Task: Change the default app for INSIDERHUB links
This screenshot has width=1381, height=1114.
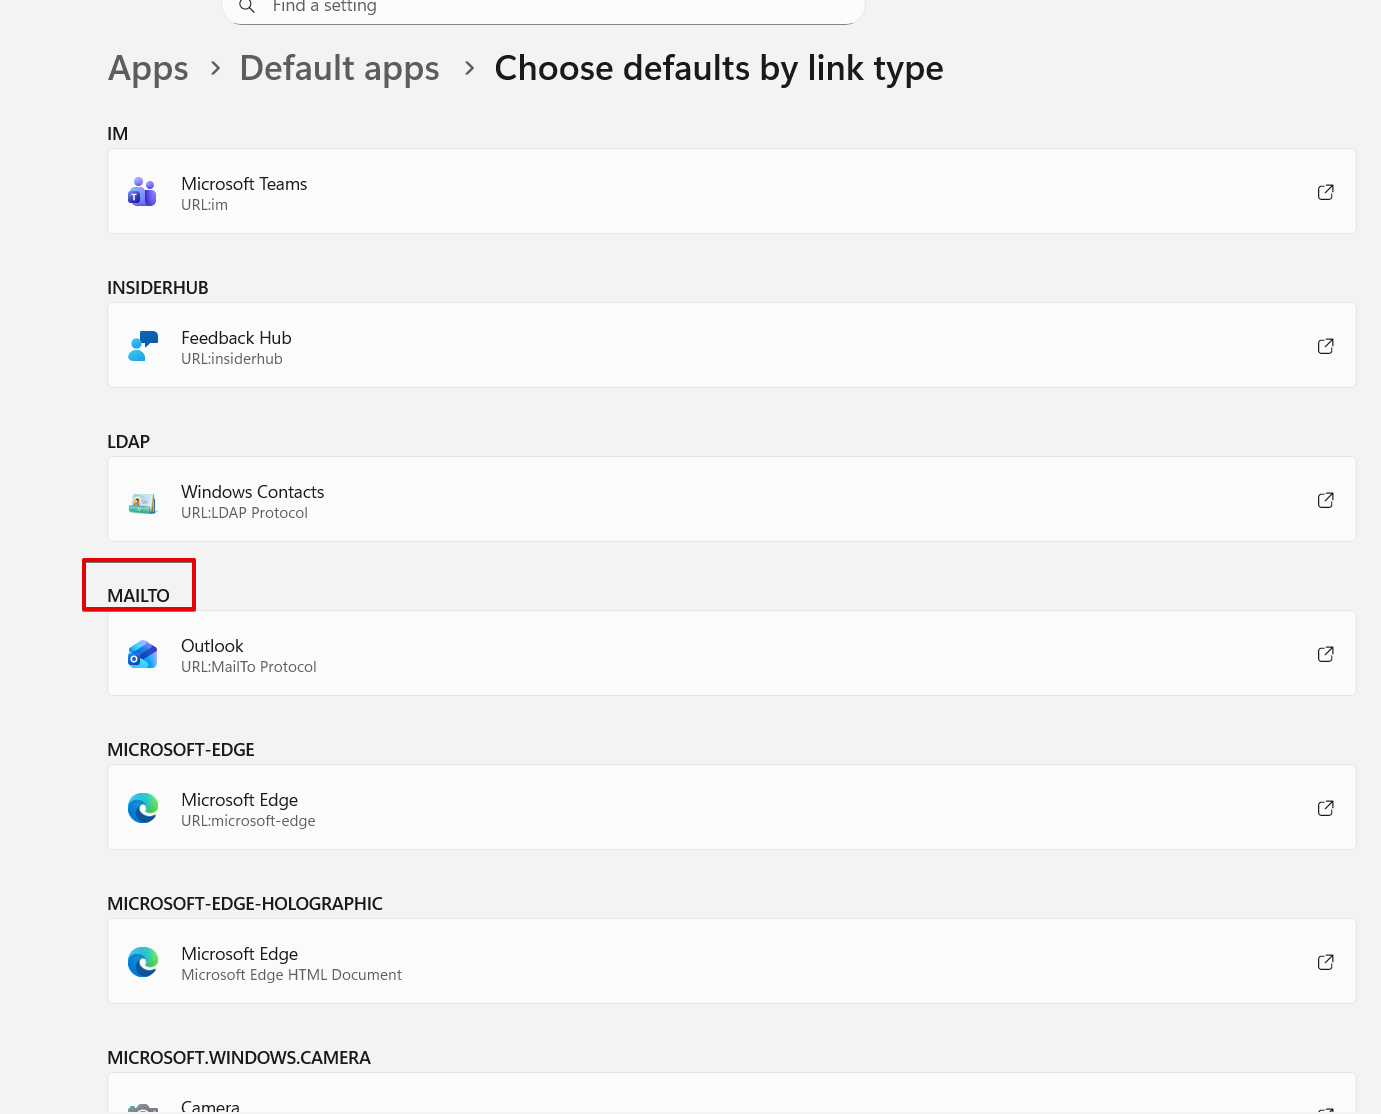Action: pos(732,346)
